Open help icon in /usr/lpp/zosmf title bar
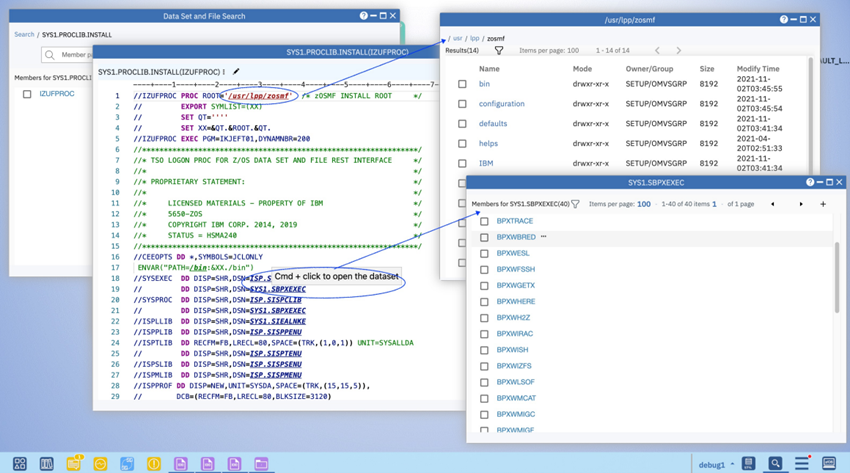Image resolution: width=850 pixels, height=473 pixels. coord(784,20)
